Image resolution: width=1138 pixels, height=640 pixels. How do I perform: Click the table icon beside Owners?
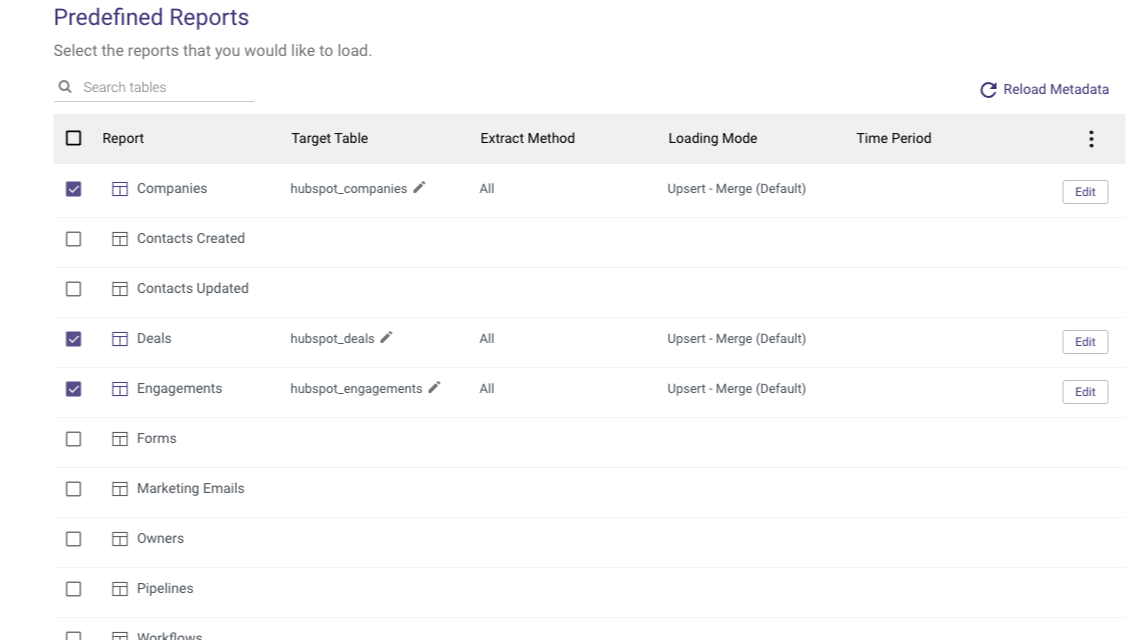pos(120,538)
